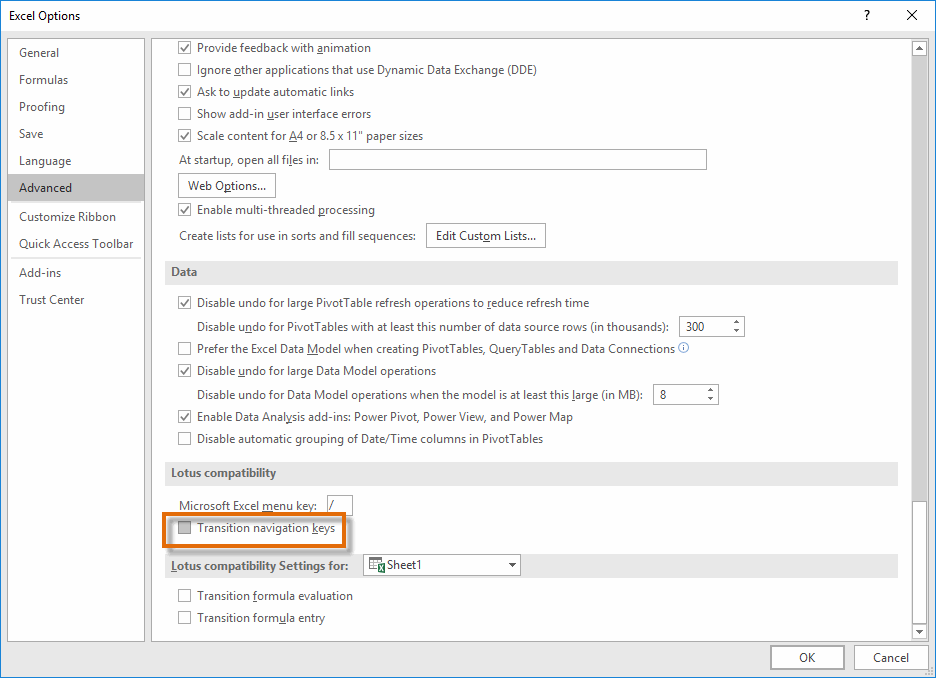Open the Customize Ribbon category

(76, 217)
